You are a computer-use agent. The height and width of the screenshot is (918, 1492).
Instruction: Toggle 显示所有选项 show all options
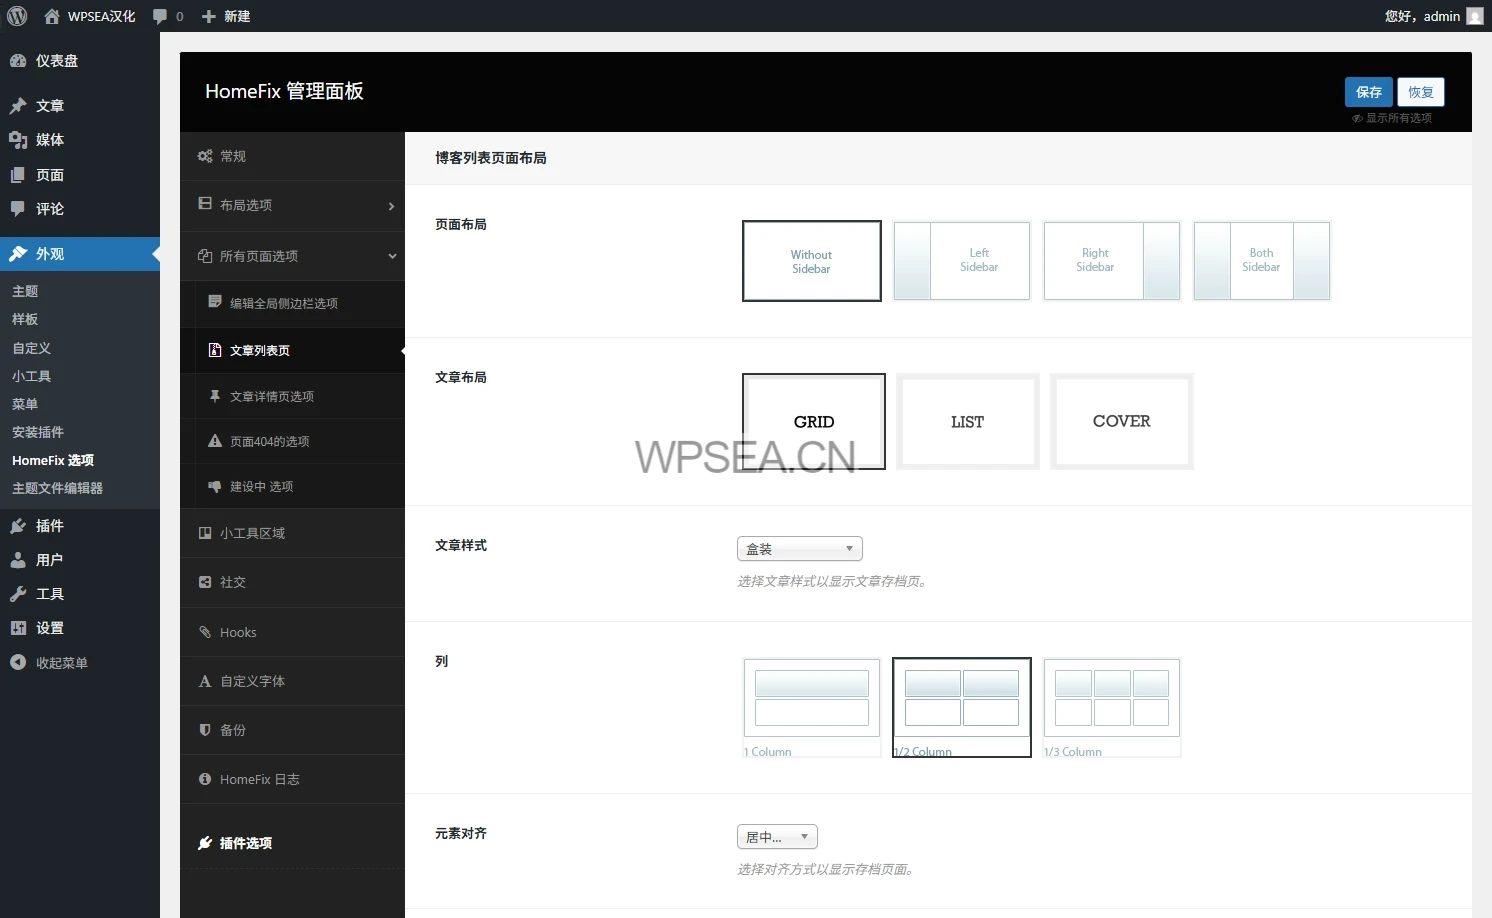point(1392,118)
